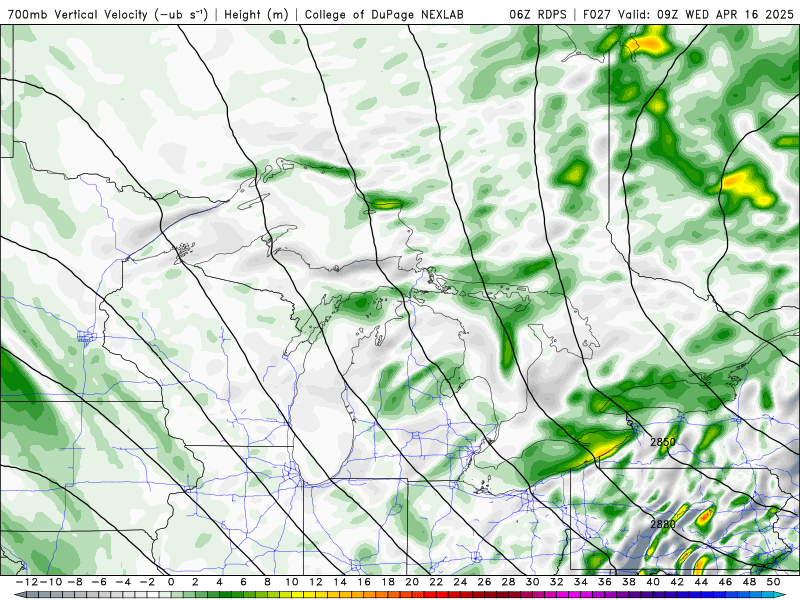Click the '2' value on color scale

pos(195,582)
